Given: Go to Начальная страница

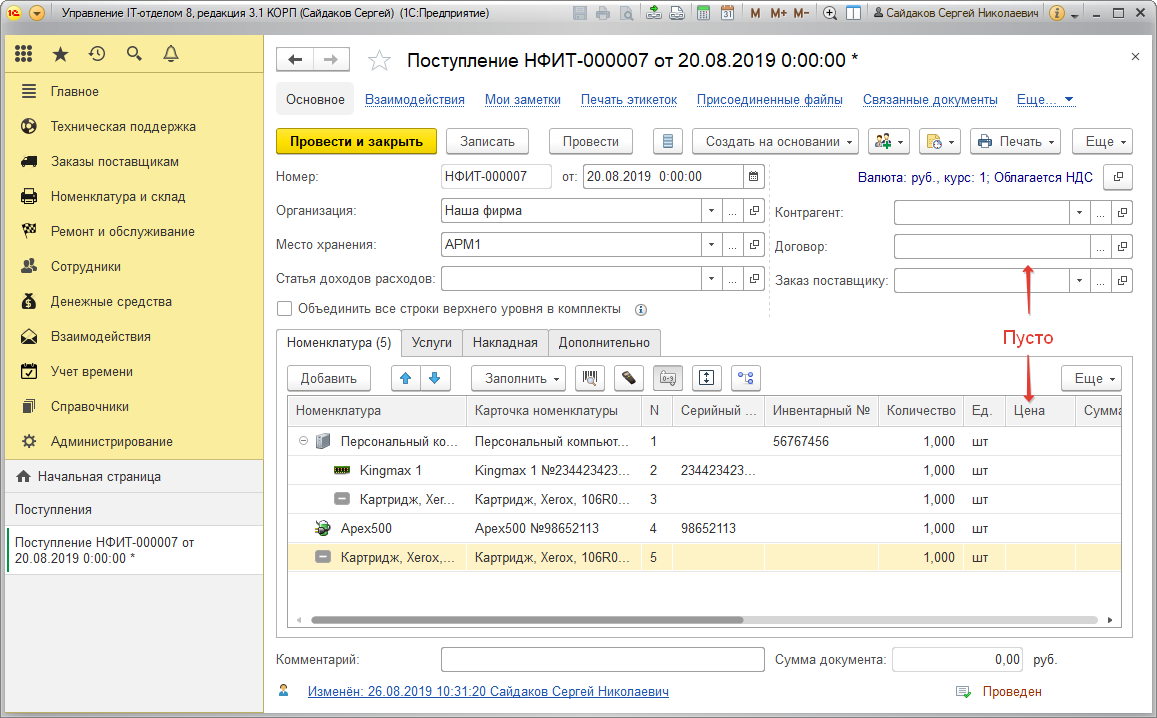Looking at the screenshot, I should (x=100, y=476).
